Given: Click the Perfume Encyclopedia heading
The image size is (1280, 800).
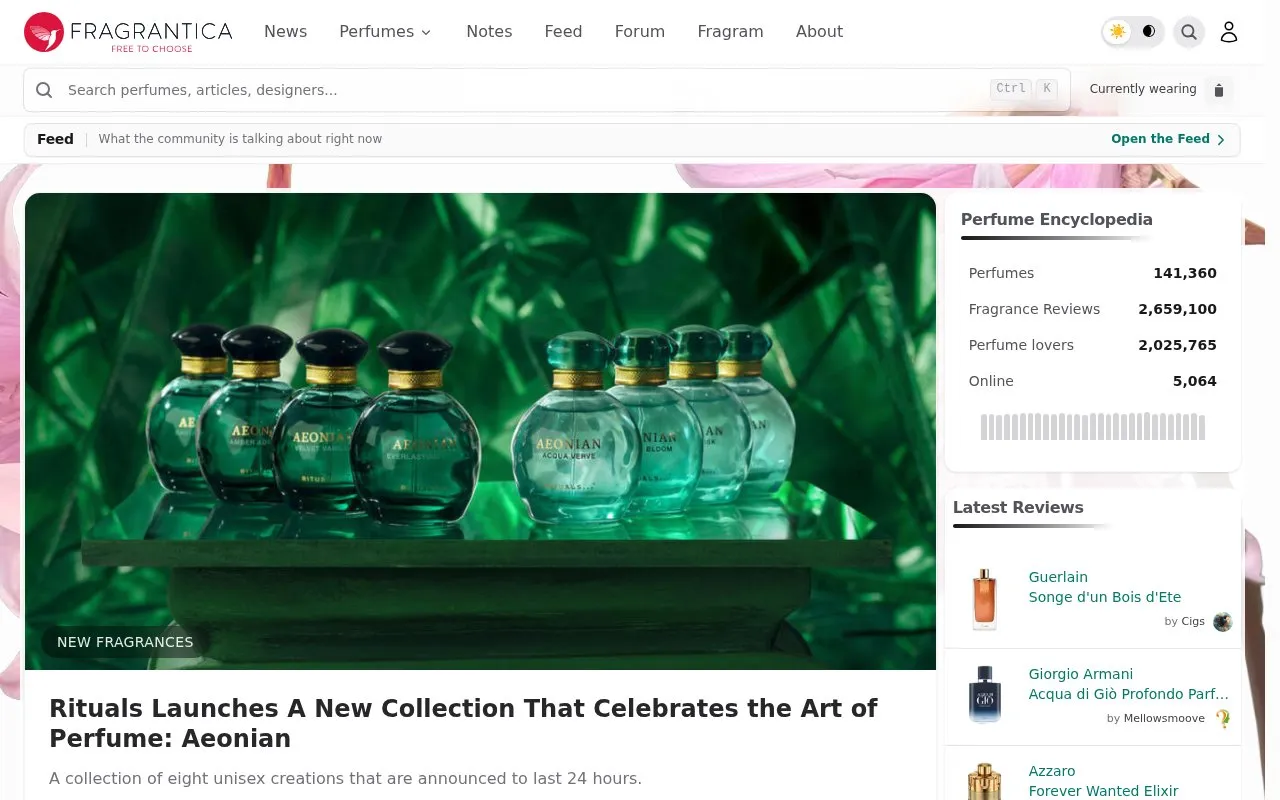Looking at the screenshot, I should [x=1056, y=219].
